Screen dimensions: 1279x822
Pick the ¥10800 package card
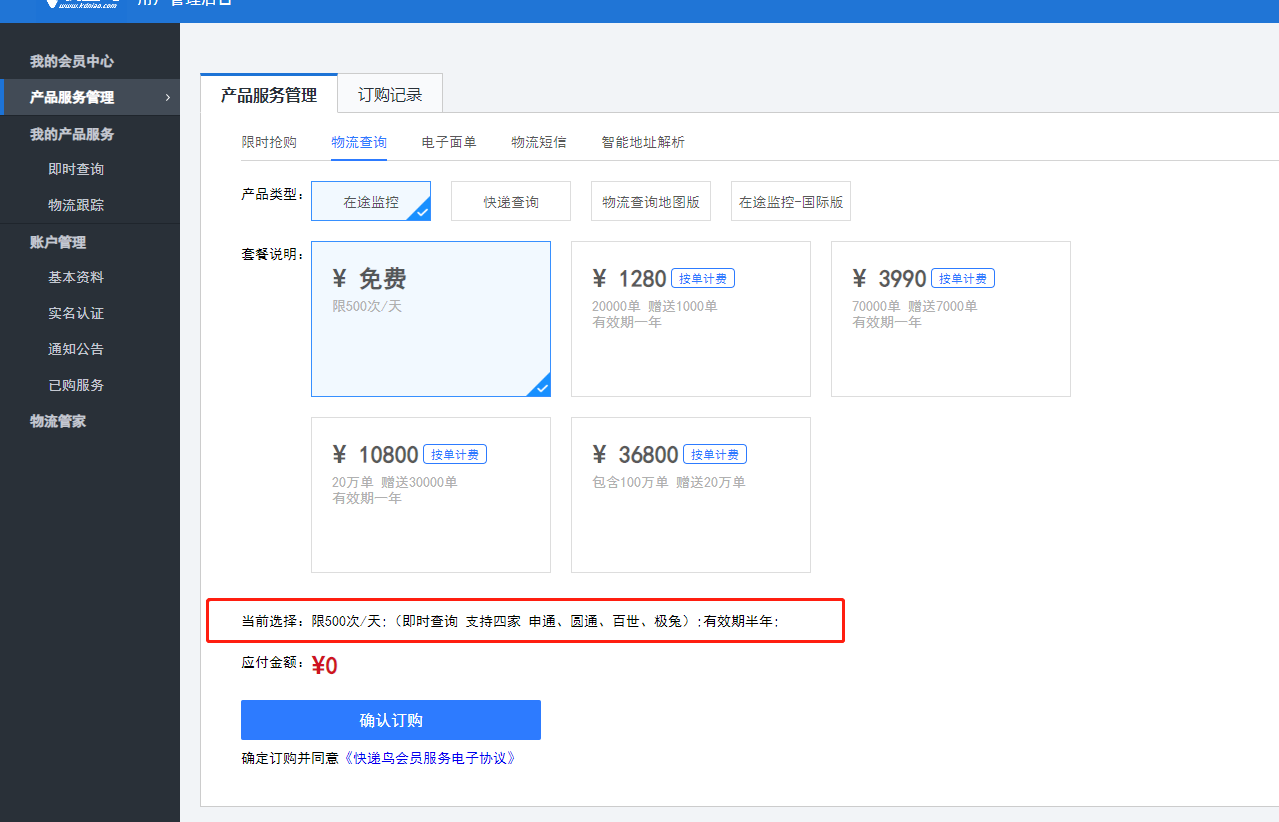pos(431,495)
